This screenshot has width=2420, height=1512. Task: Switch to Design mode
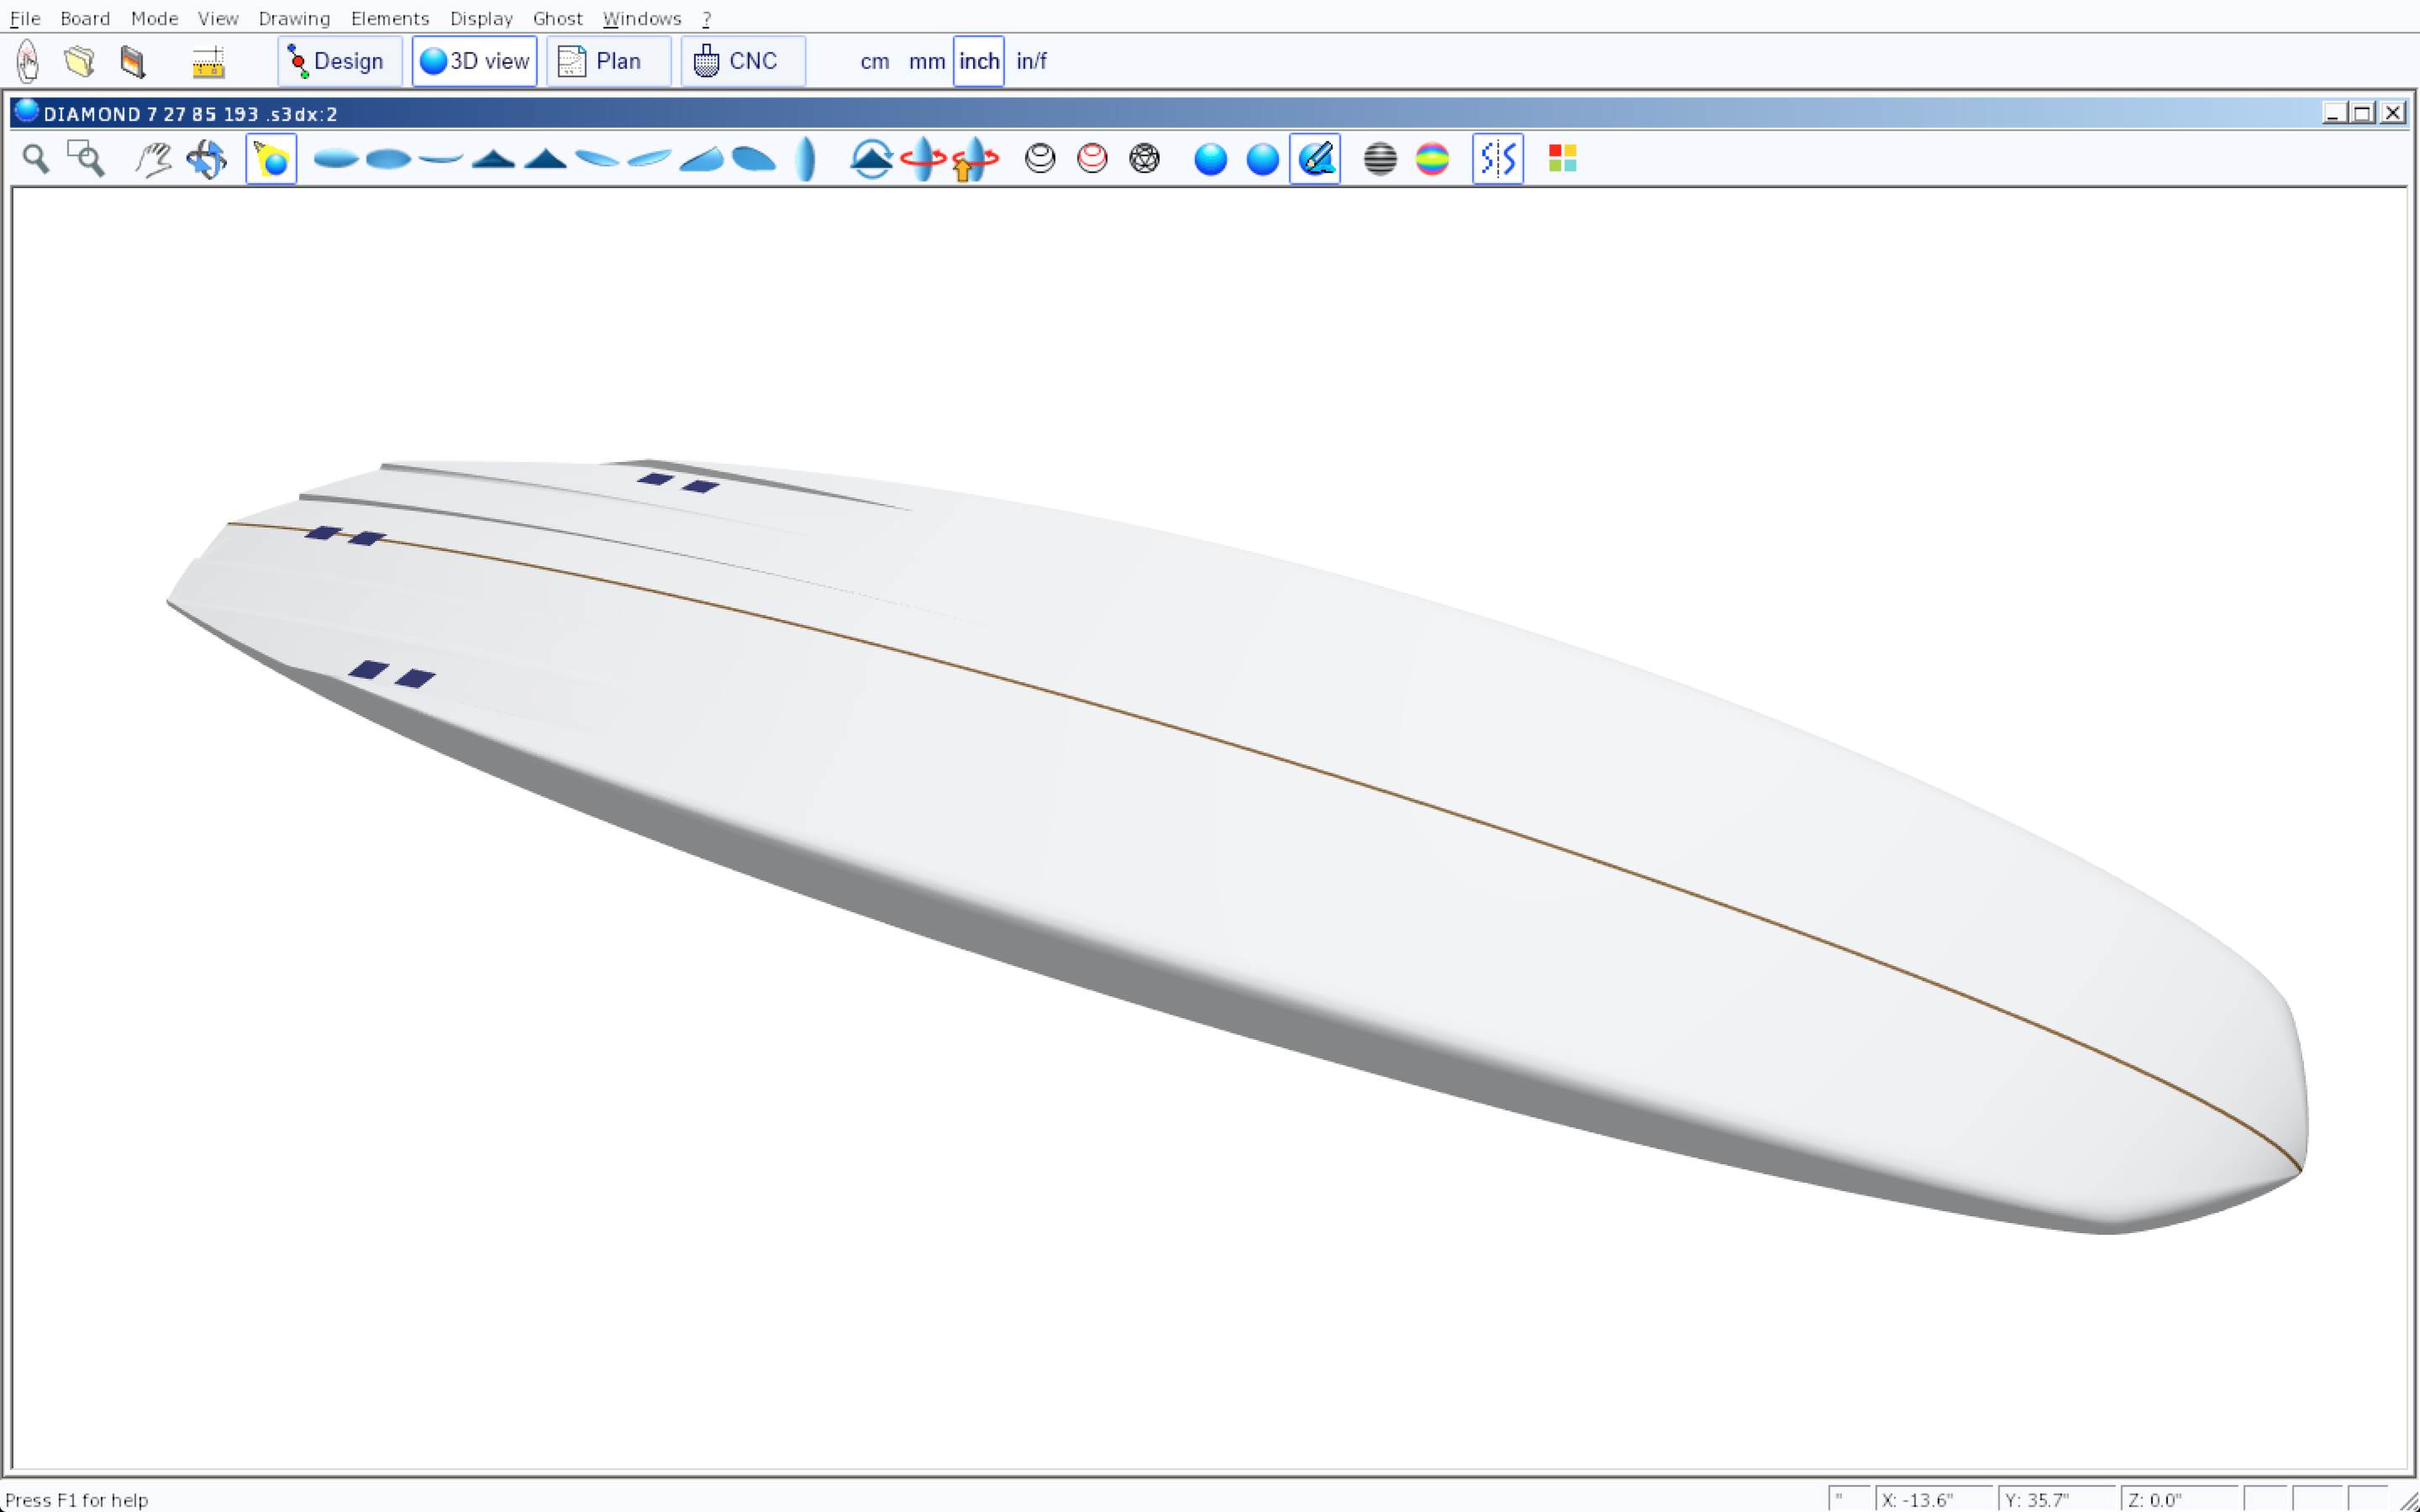(x=339, y=61)
